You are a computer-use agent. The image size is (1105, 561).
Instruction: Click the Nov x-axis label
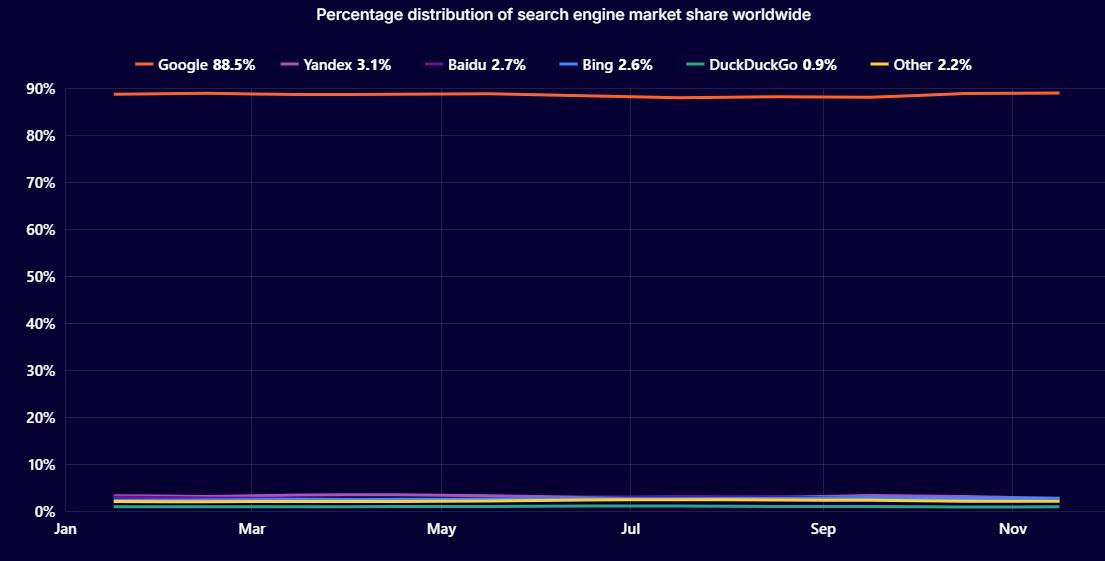pyautogui.click(x=1013, y=529)
